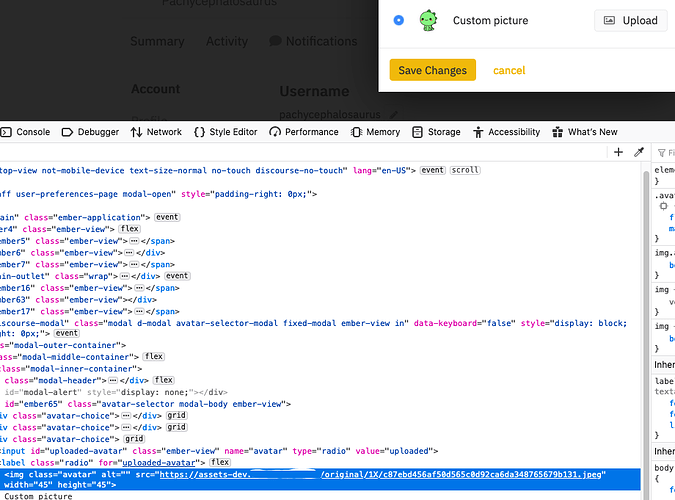Open the Summary profile tab

pyautogui.click(x=157, y=41)
